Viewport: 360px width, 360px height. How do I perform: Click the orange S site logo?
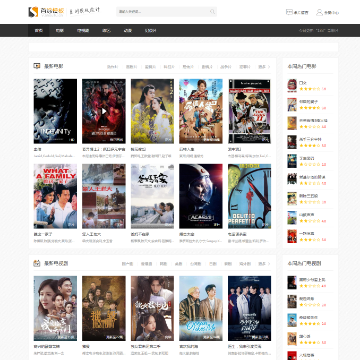click(x=33, y=12)
